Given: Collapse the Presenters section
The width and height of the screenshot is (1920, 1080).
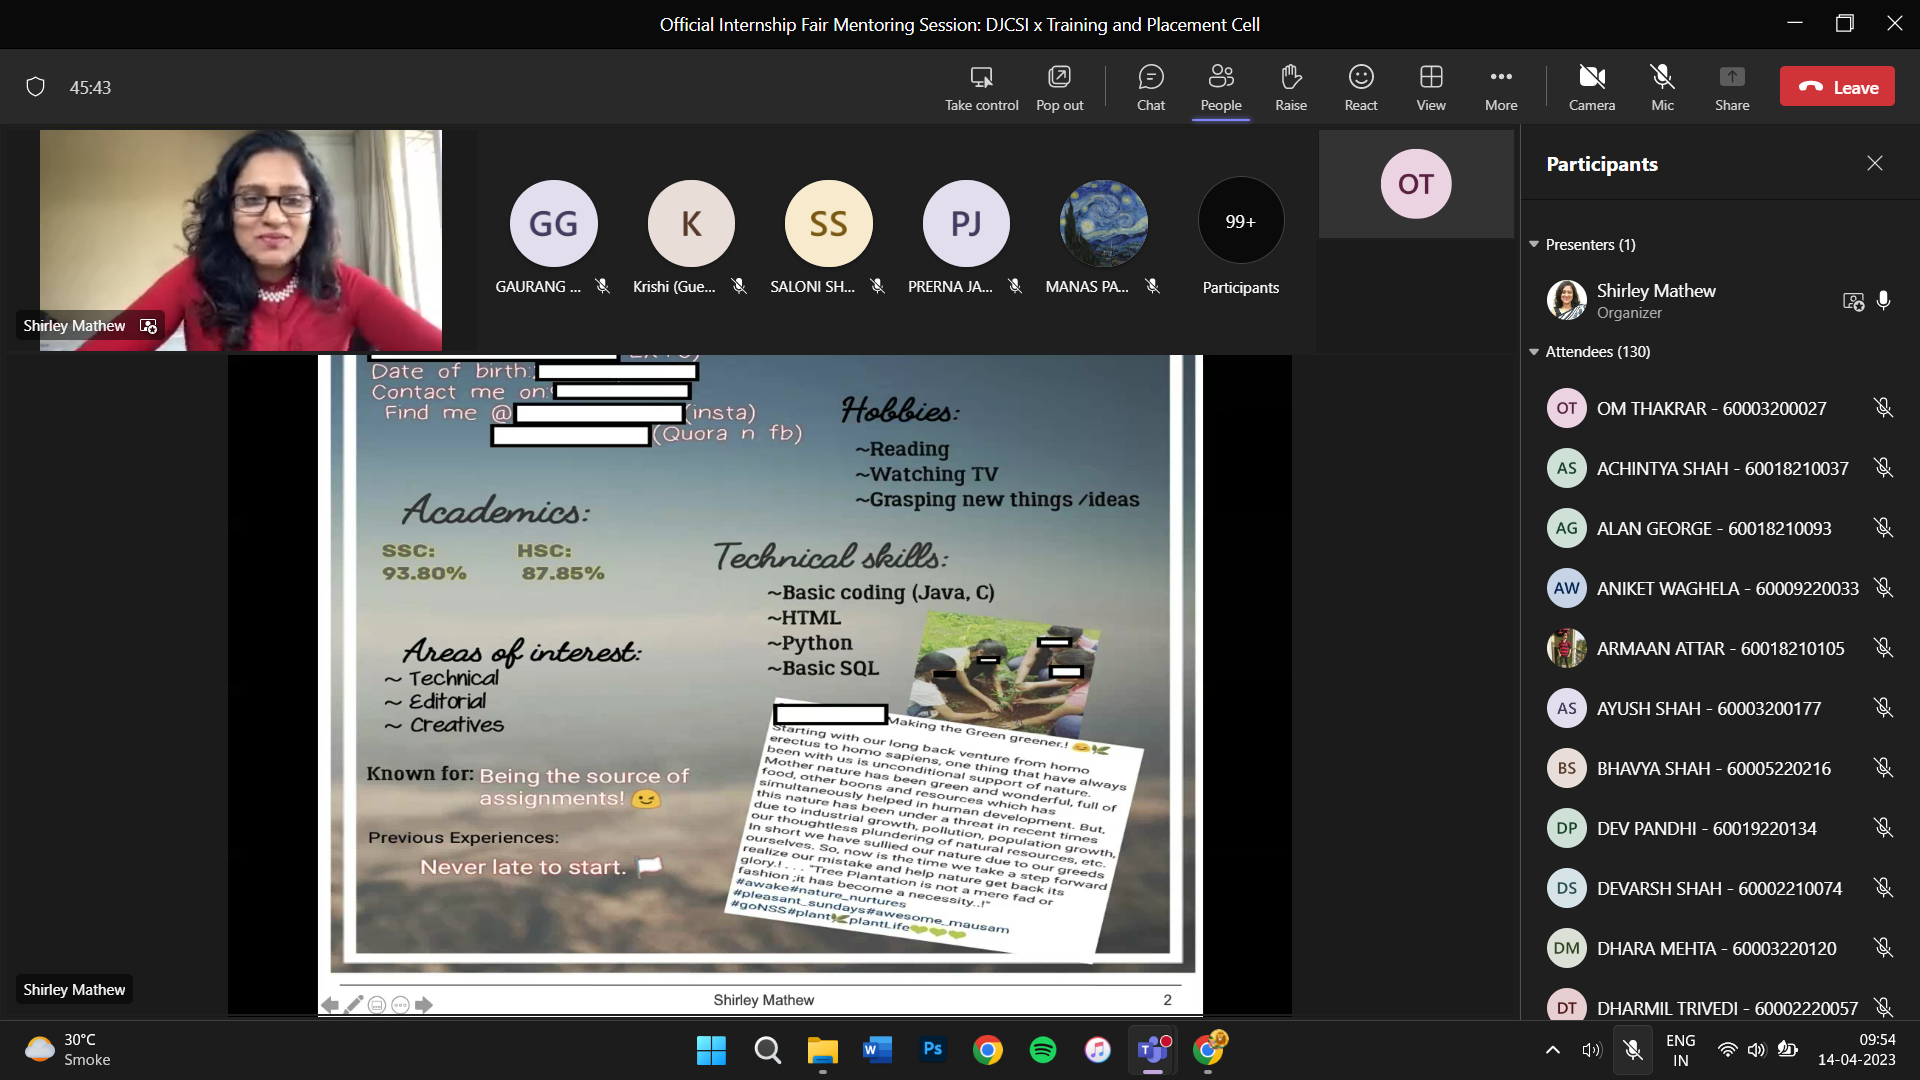Looking at the screenshot, I should 1534,244.
